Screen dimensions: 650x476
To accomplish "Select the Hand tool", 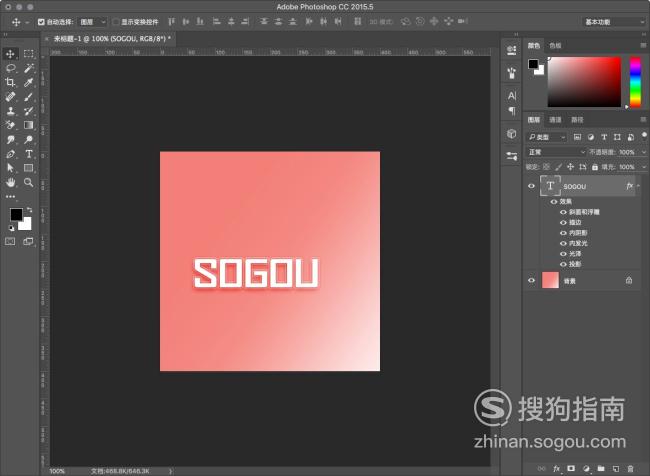I will coord(10,182).
